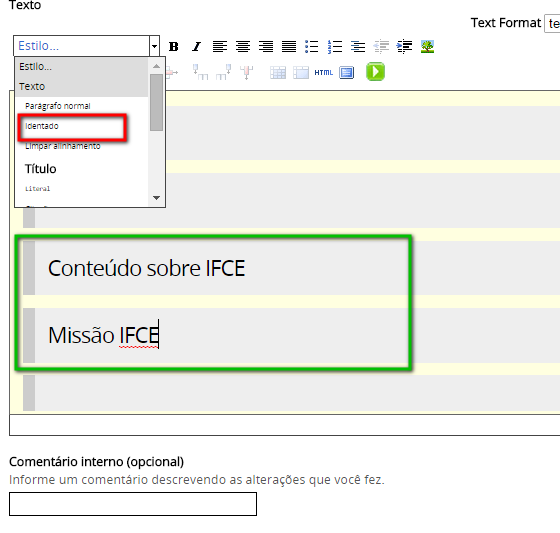
Task: Align text to the right
Action: [x=266, y=46]
